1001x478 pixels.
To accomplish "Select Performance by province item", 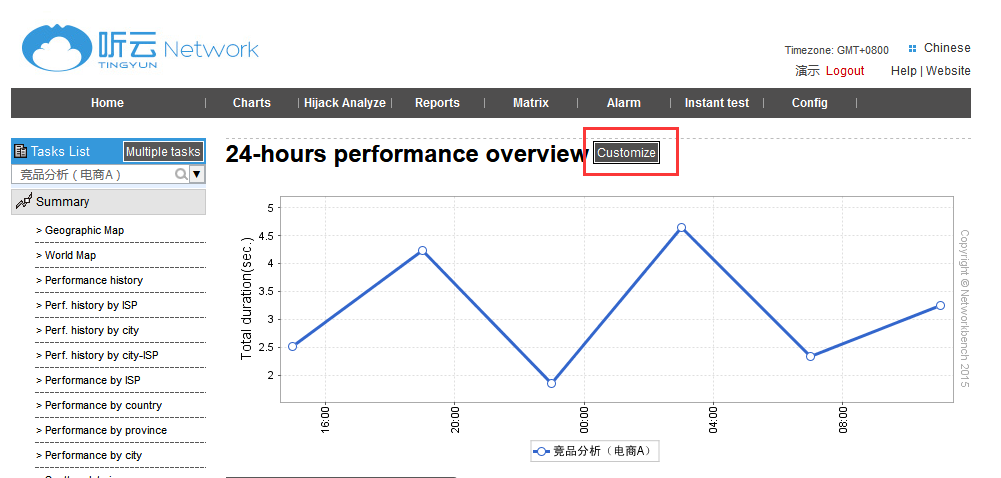I will coord(106,430).
